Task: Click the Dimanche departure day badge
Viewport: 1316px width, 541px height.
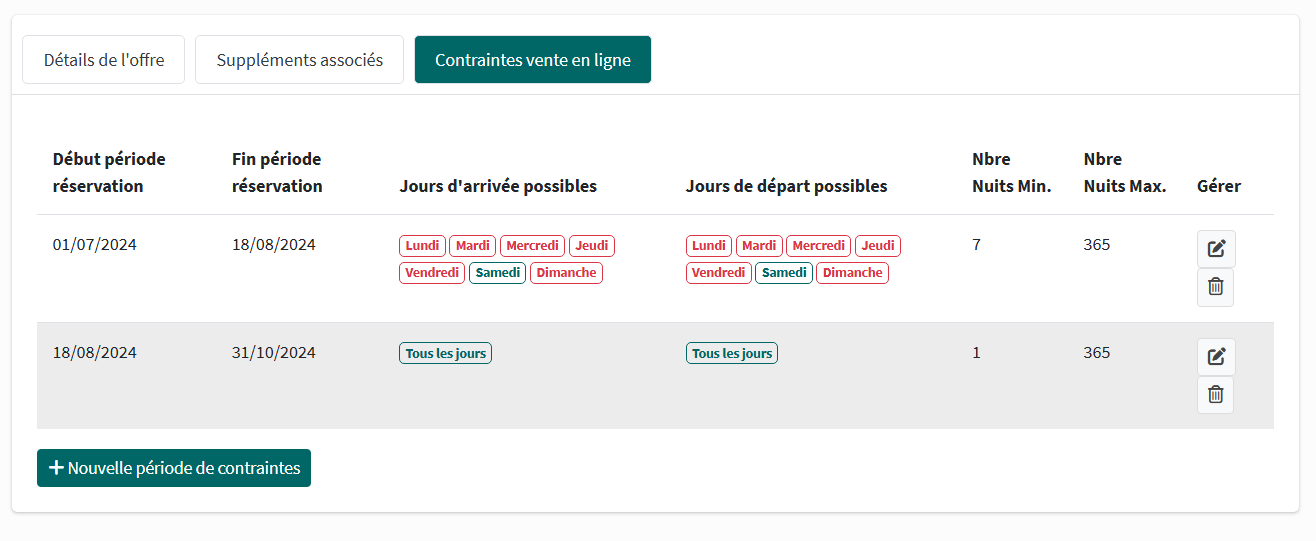Action: coord(852,273)
